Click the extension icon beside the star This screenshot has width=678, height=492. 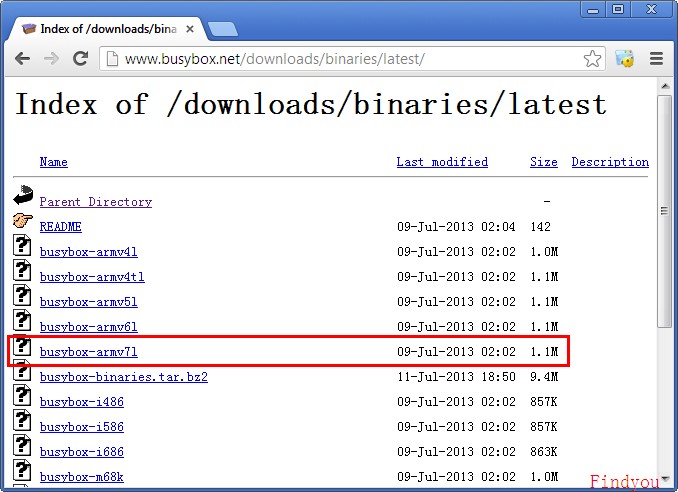[x=624, y=58]
